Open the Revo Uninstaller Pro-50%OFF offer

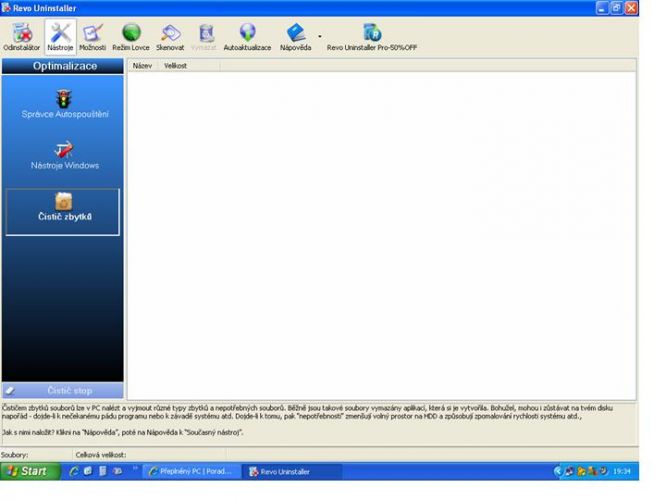372,37
